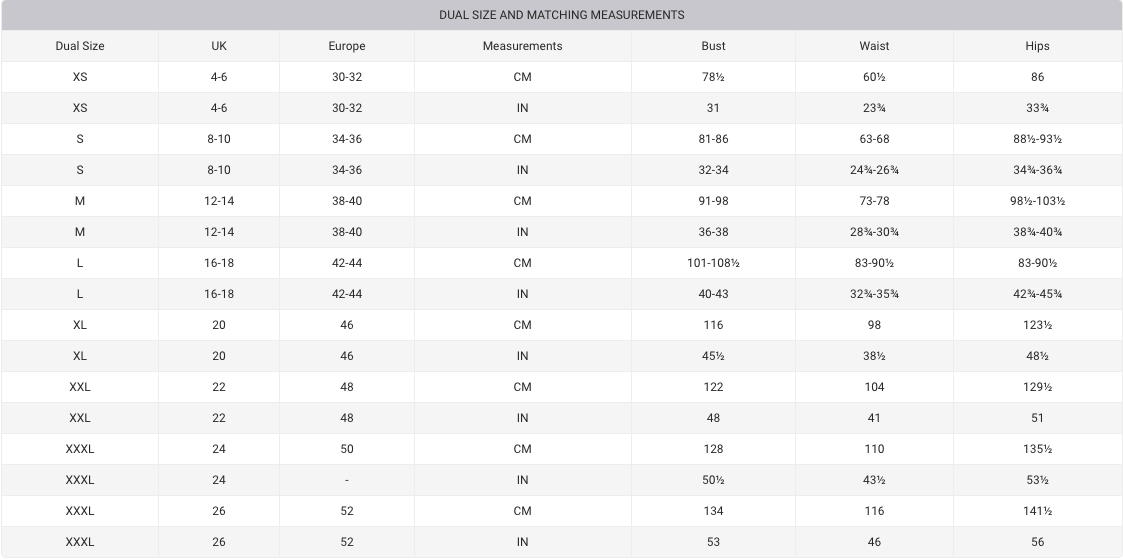Select the XXL bust value 122
This screenshot has height=560, width=1123.
[713, 387]
